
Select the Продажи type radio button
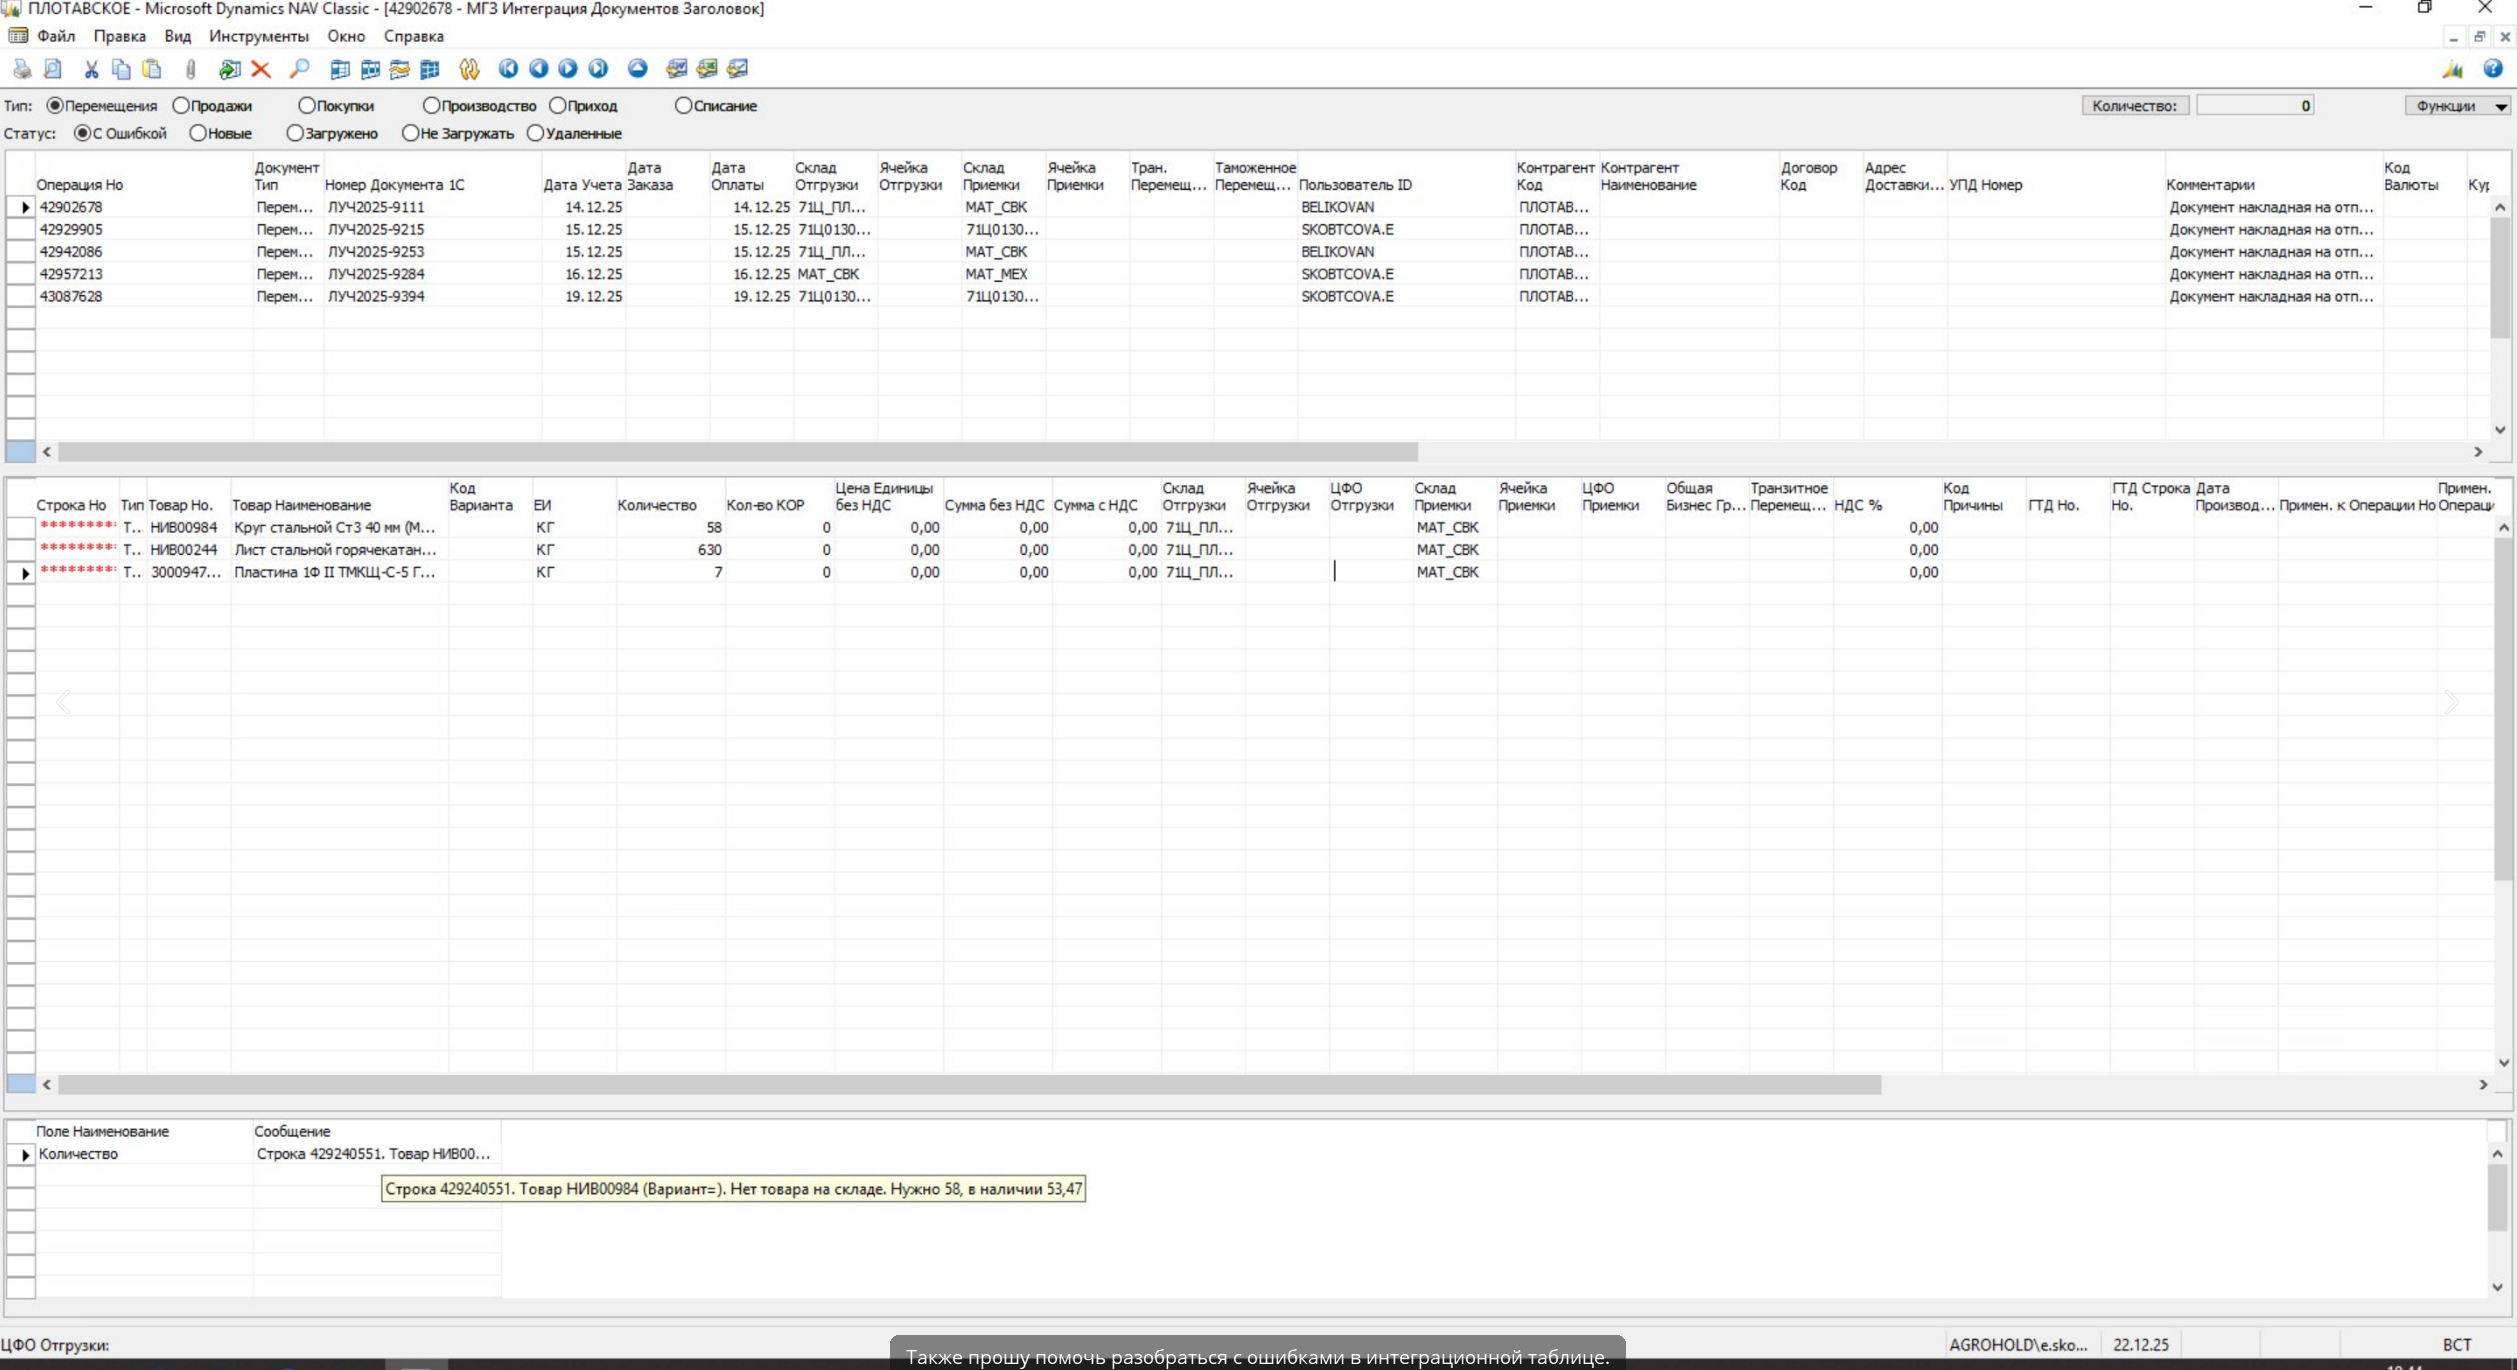click(x=181, y=106)
